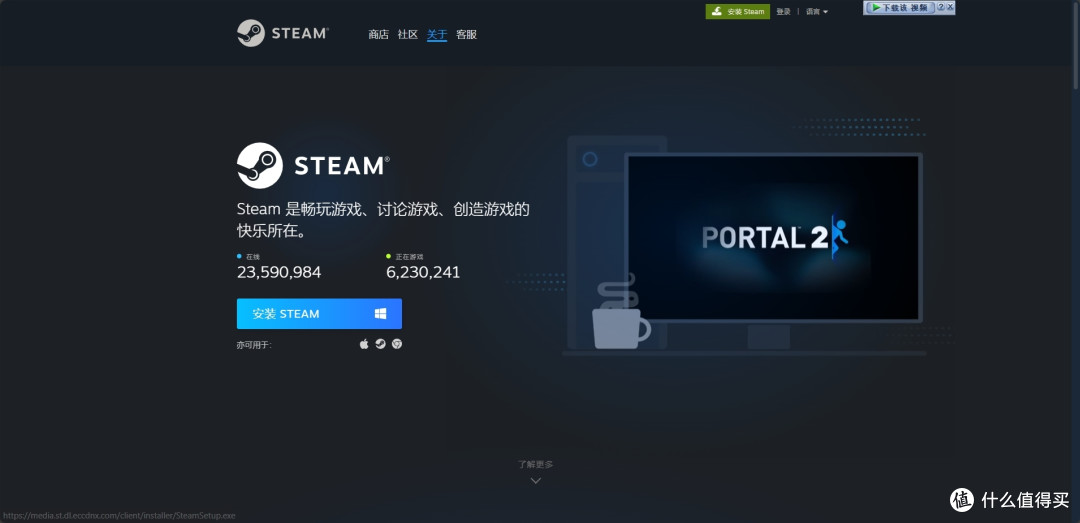Click the Portal 2 monitor image
The width and height of the screenshot is (1080, 523).
coord(773,237)
